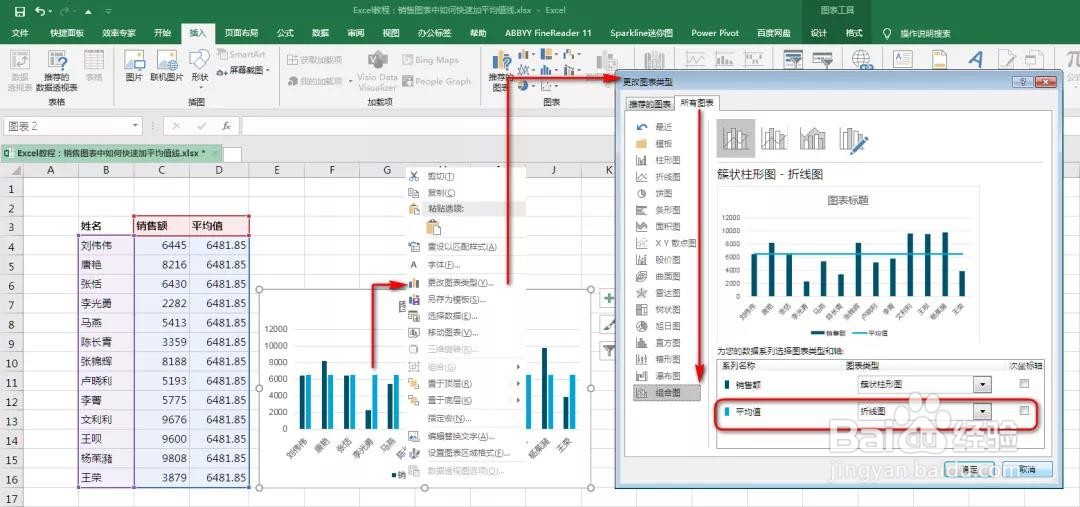Click cell containing 刘伟伟
Image resolution: width=1080 pixels, height=507 pixels.
click(x=106, y=245)
